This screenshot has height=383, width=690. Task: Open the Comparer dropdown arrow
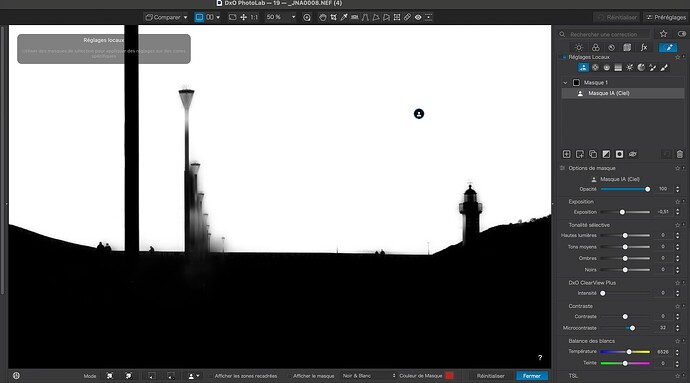pyautogui.click(x=185, y=17)
